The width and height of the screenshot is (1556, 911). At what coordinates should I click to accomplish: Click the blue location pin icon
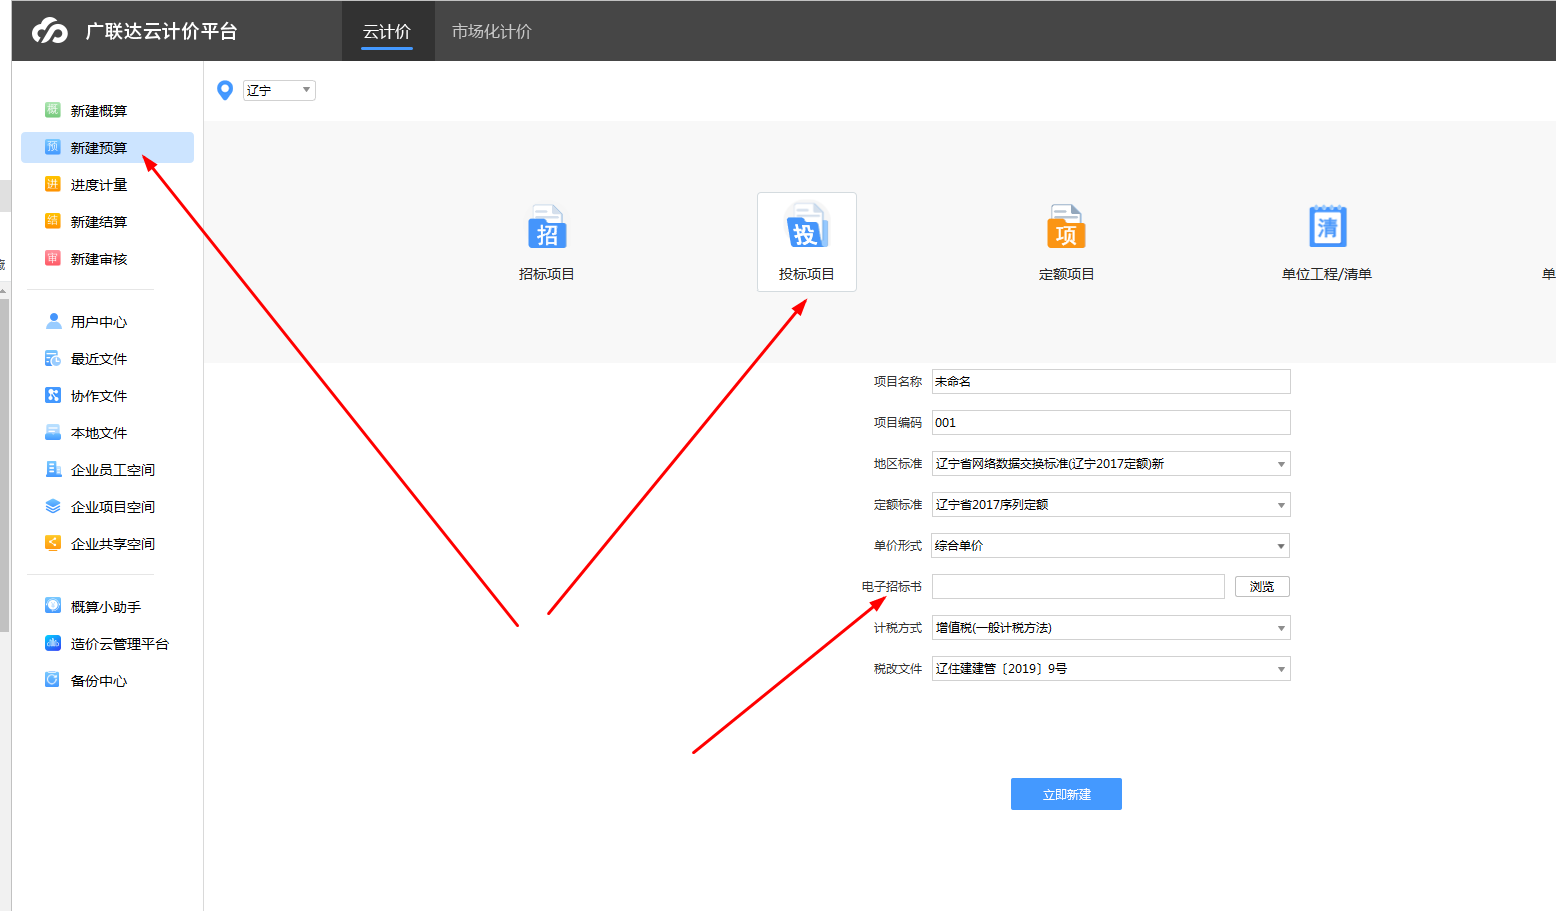coord(225,90)
